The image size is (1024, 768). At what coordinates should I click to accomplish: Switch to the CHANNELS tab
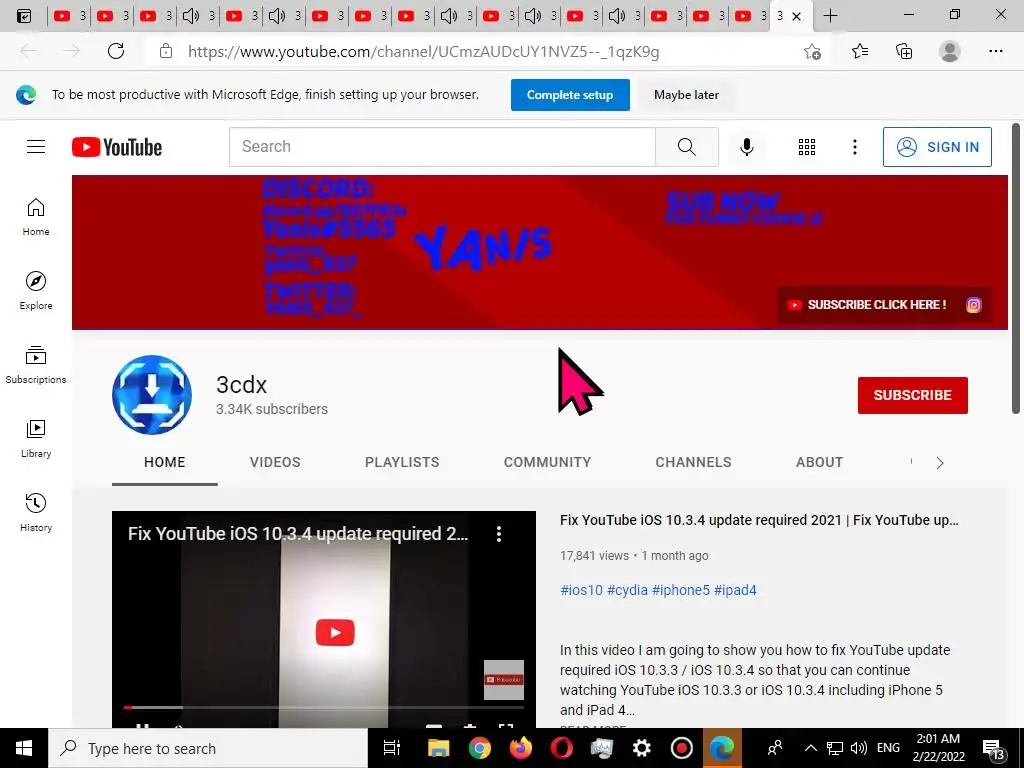click(694, 462)
